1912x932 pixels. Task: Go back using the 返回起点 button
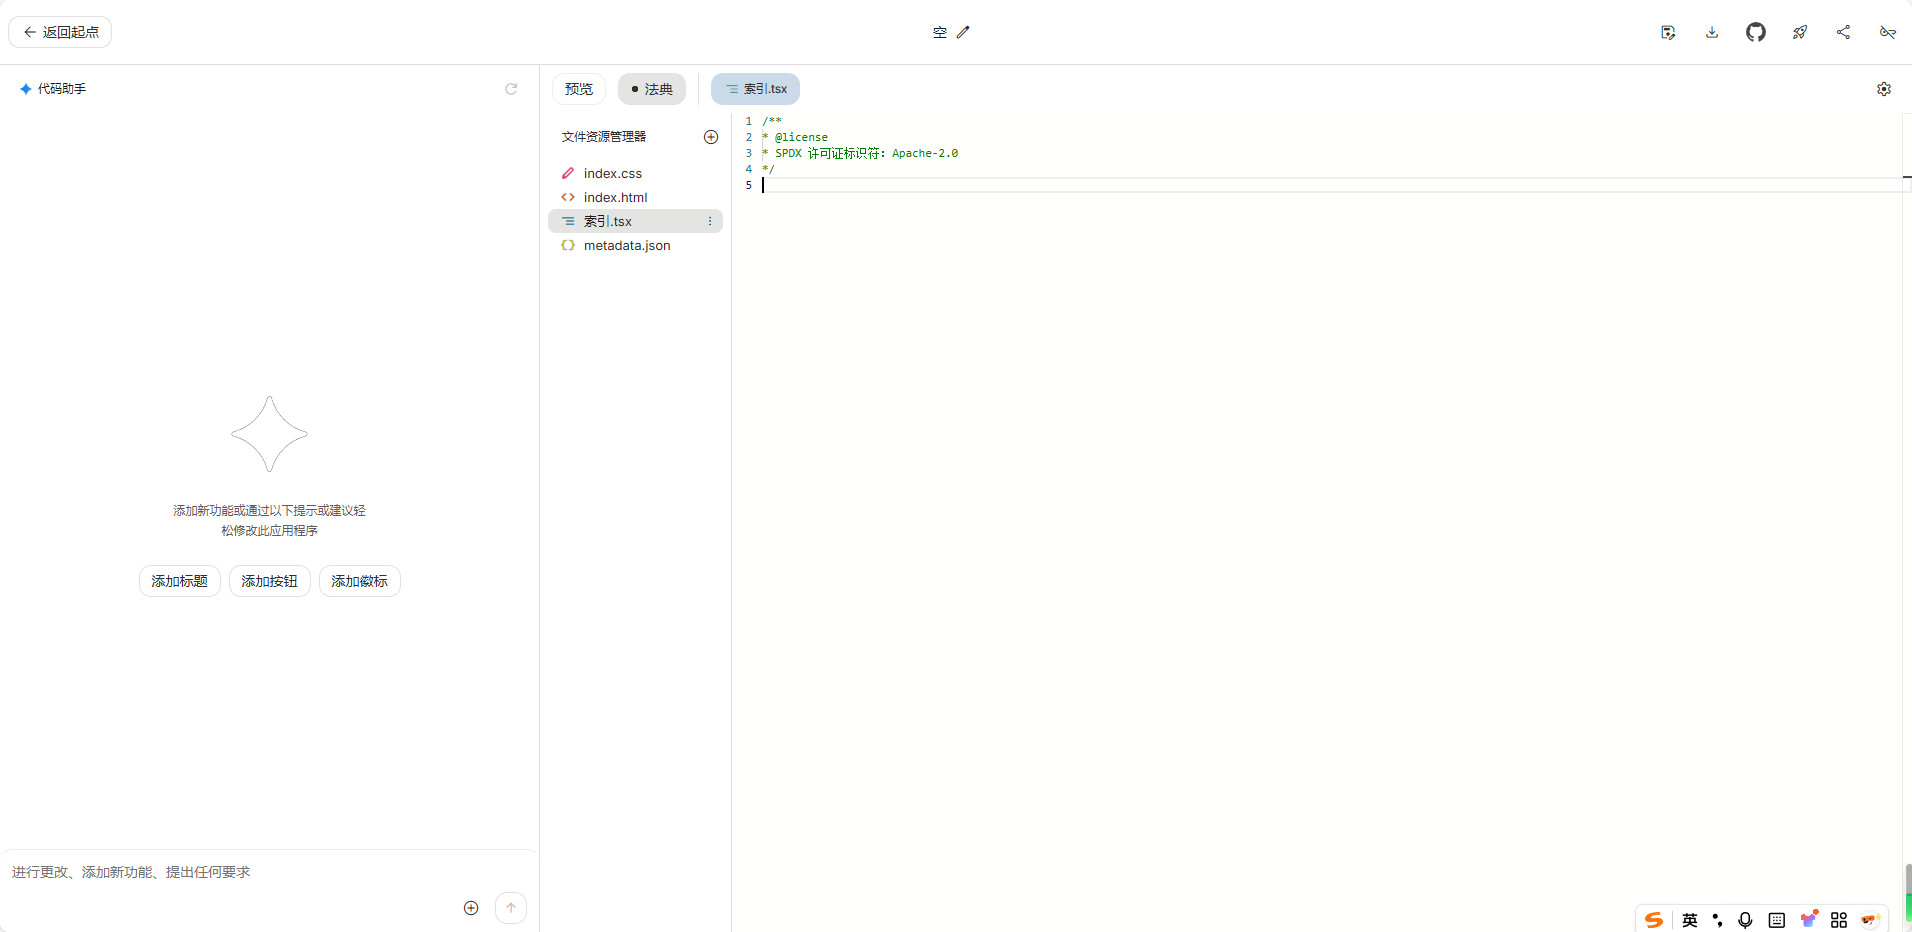pyautogui.click(x=60, y=32)
